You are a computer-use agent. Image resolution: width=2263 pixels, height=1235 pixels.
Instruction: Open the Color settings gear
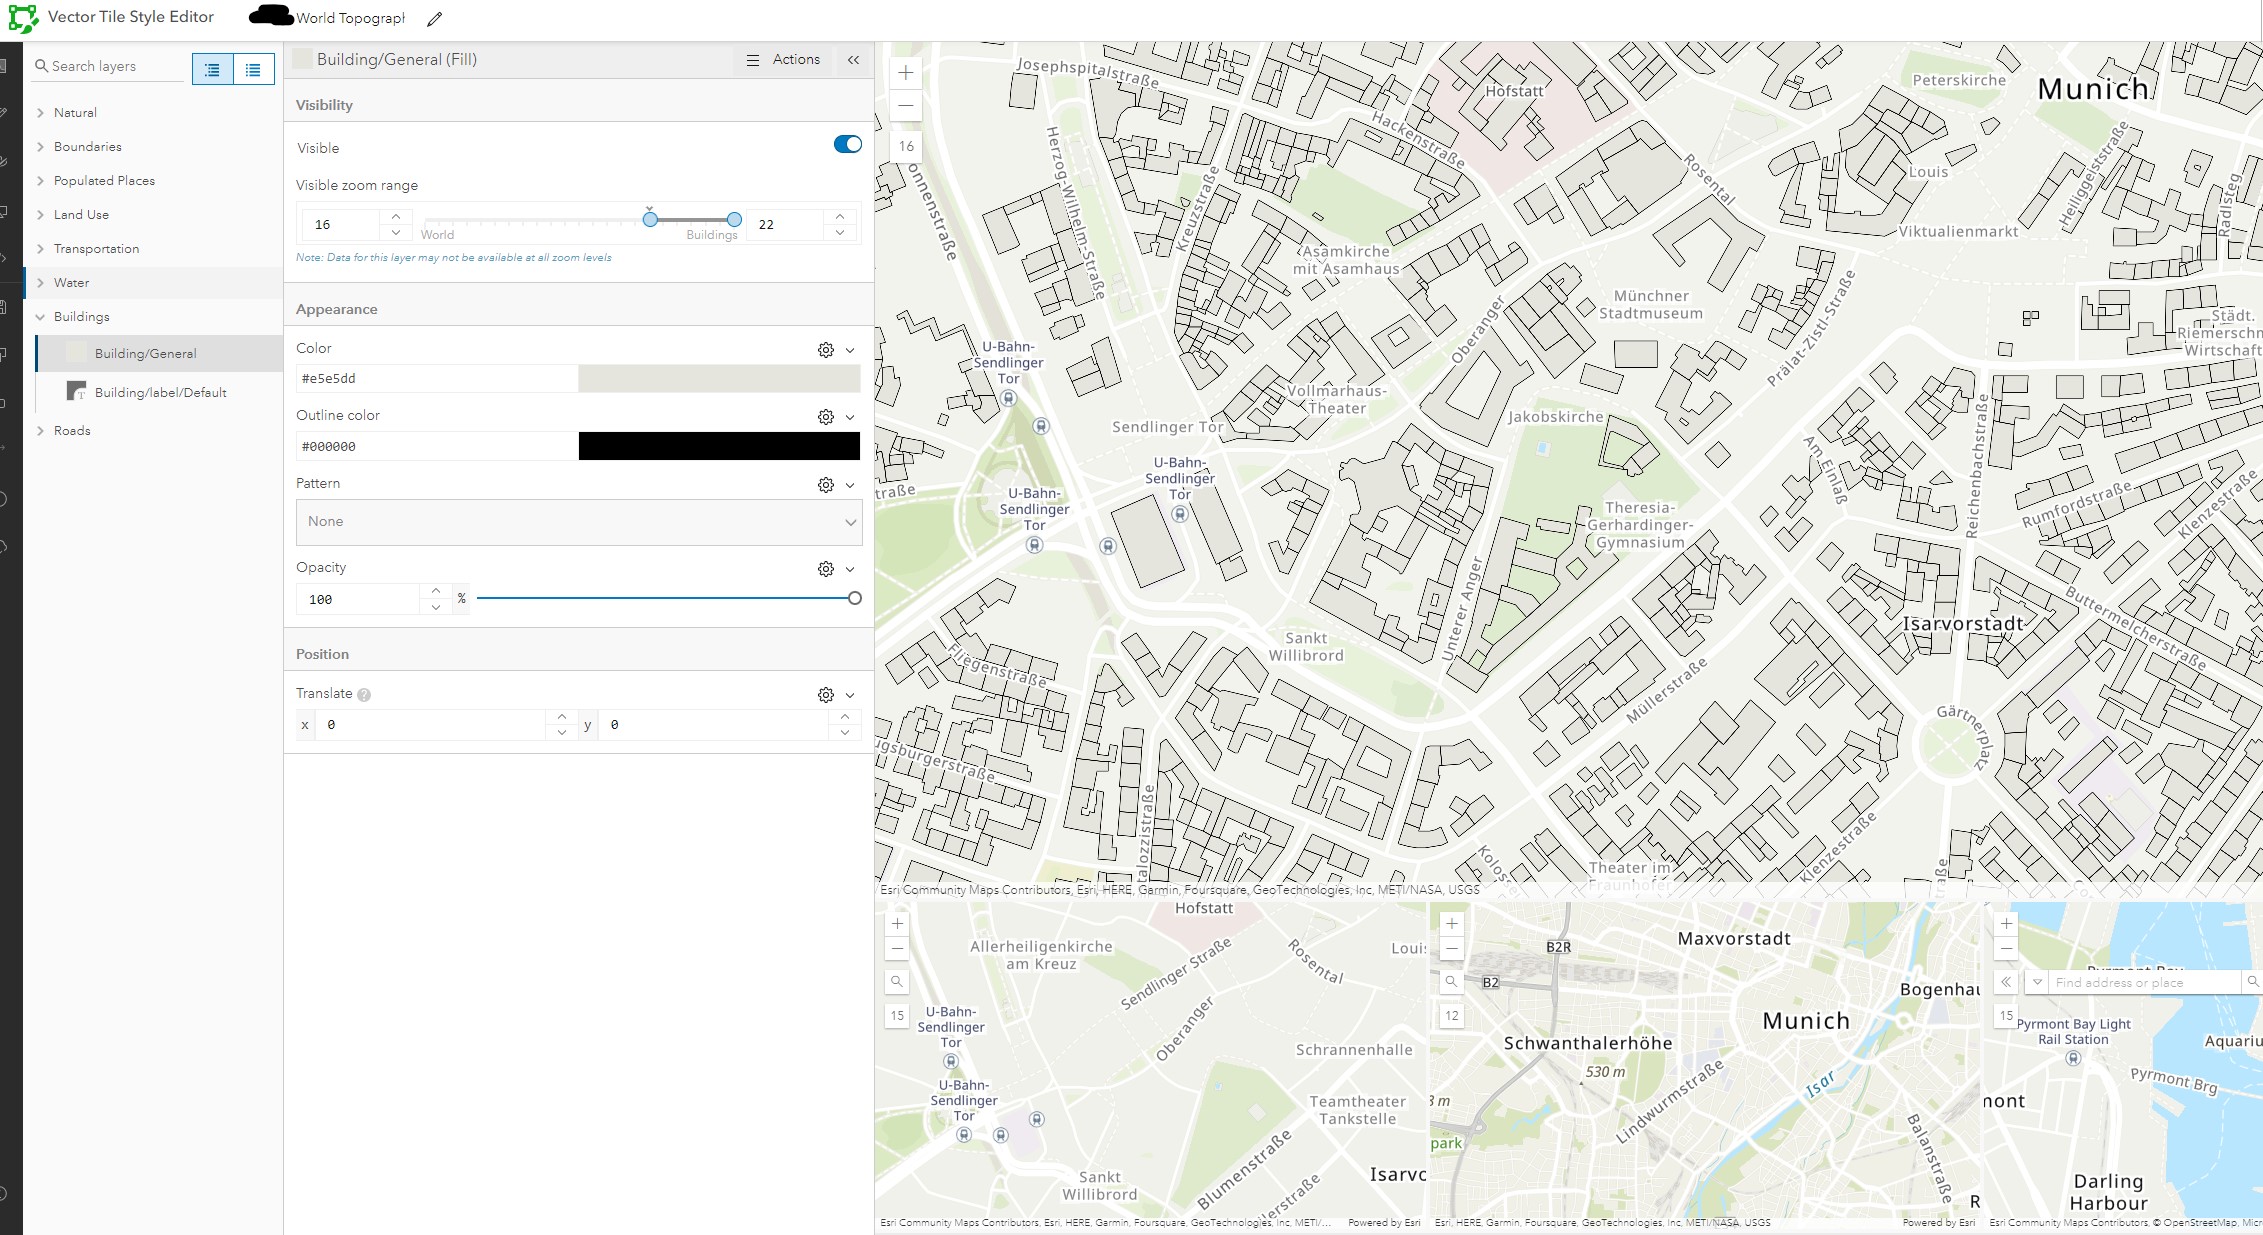[x=825, y=350]
